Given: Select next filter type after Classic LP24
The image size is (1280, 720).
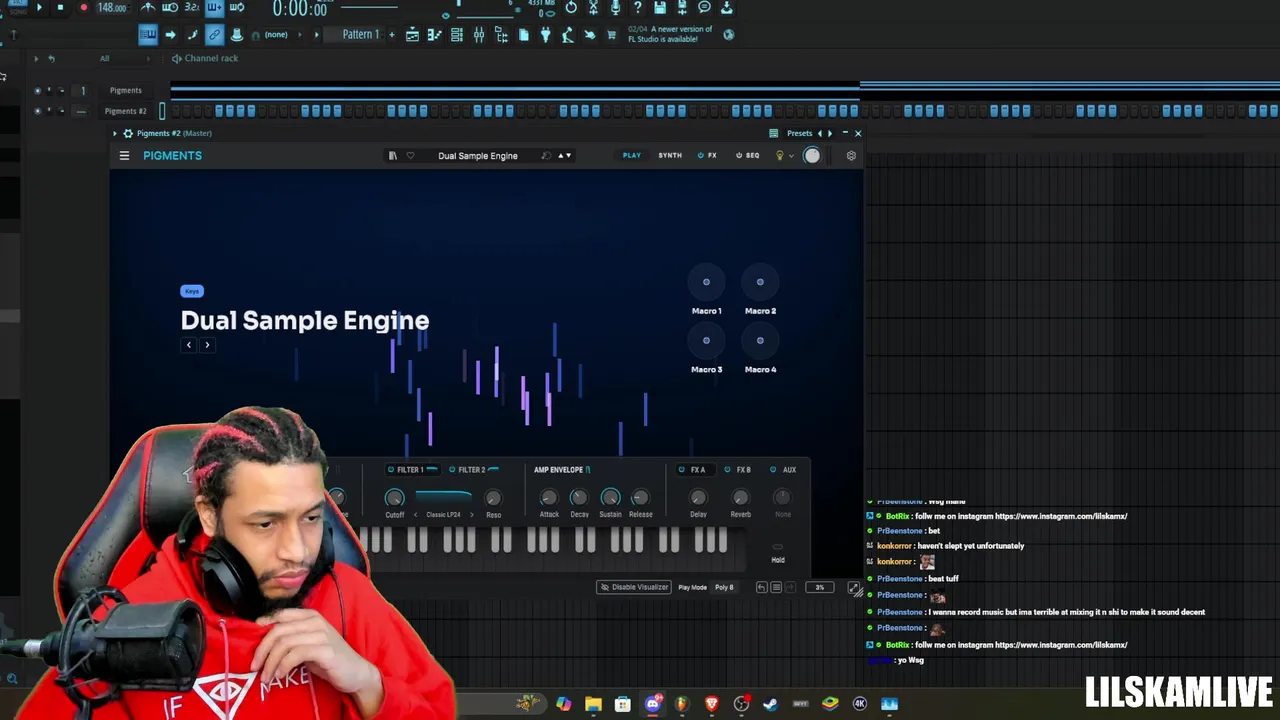Looking at the screenshot, I should point(471,515).
